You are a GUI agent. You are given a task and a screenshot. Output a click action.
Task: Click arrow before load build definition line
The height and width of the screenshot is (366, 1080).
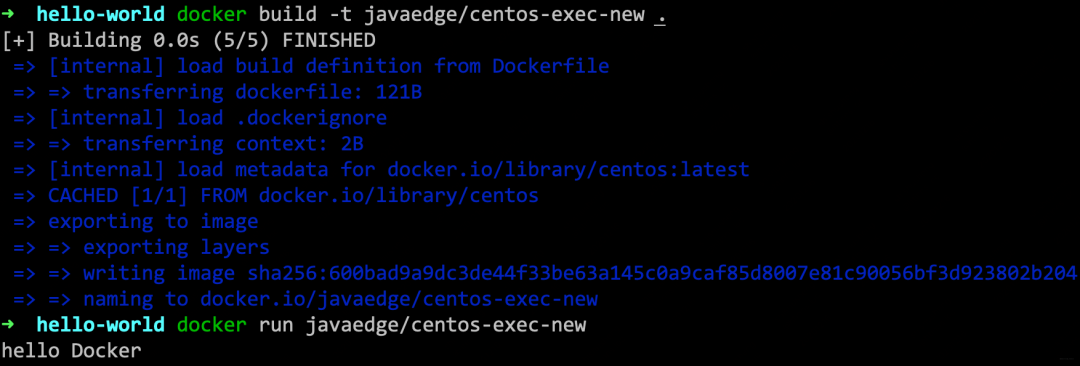(x=25, y=67)
